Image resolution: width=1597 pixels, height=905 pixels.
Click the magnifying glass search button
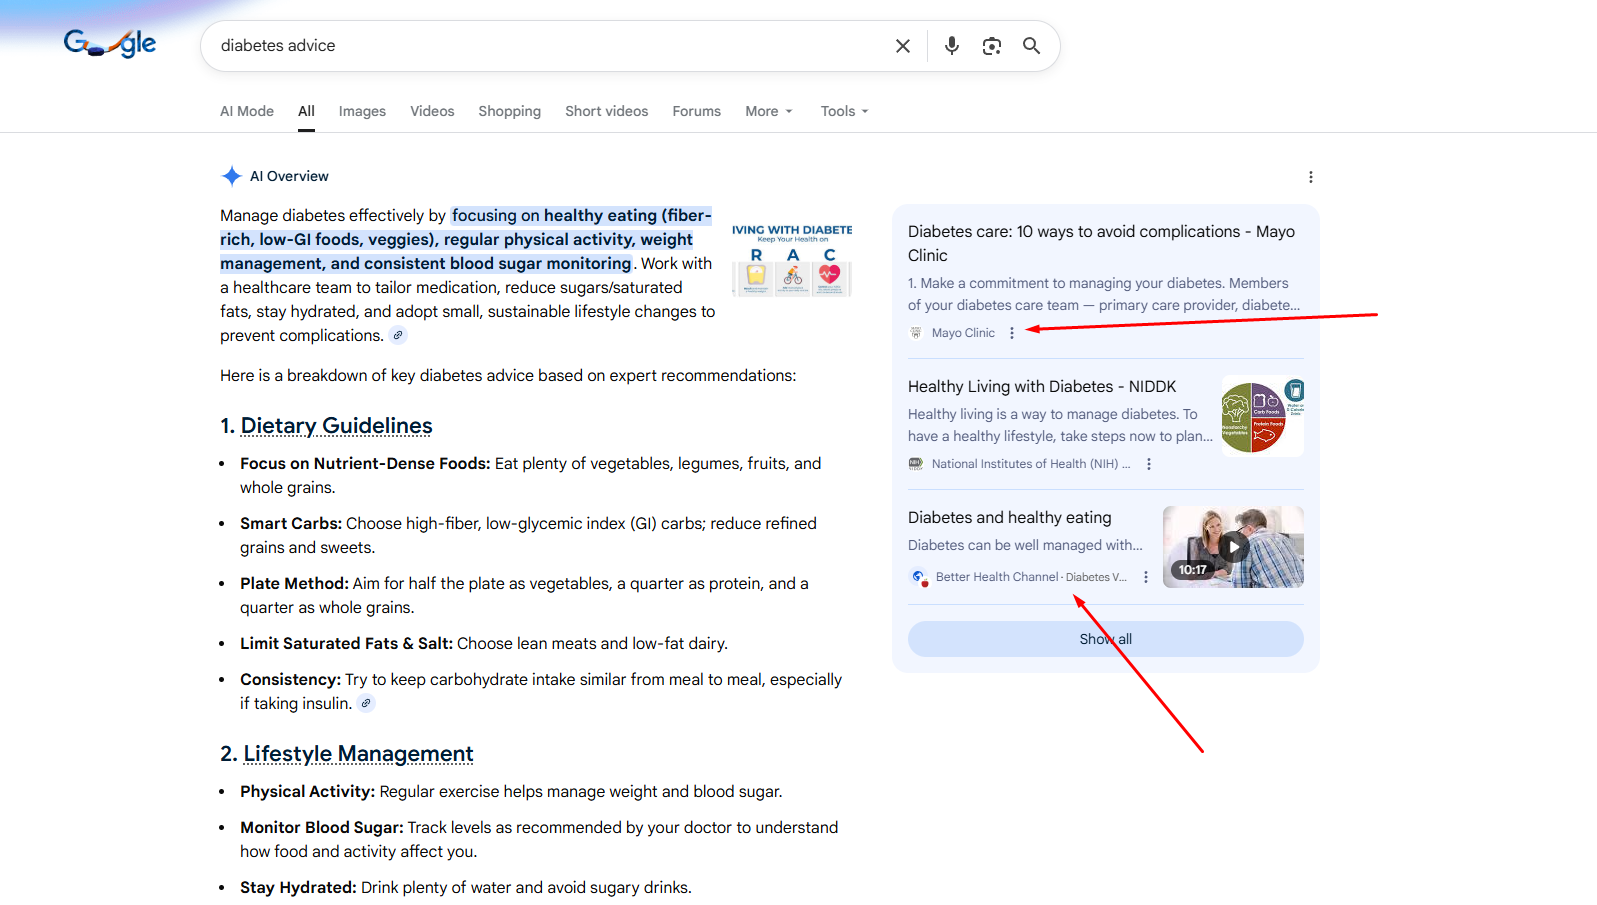point(1031,46)
